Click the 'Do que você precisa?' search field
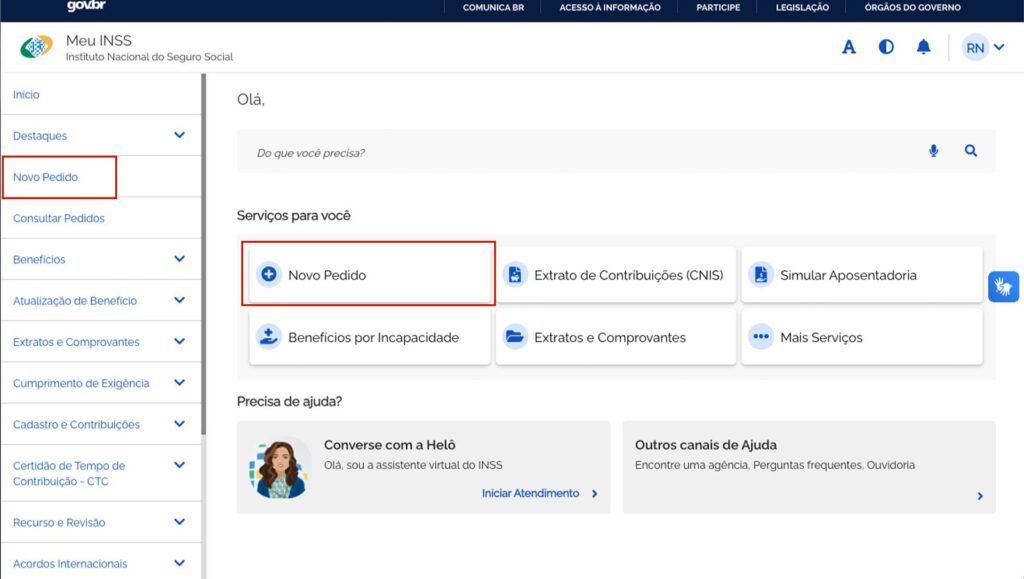The width and height of the screenshot is (1024, 579). [x=588, y=151]
